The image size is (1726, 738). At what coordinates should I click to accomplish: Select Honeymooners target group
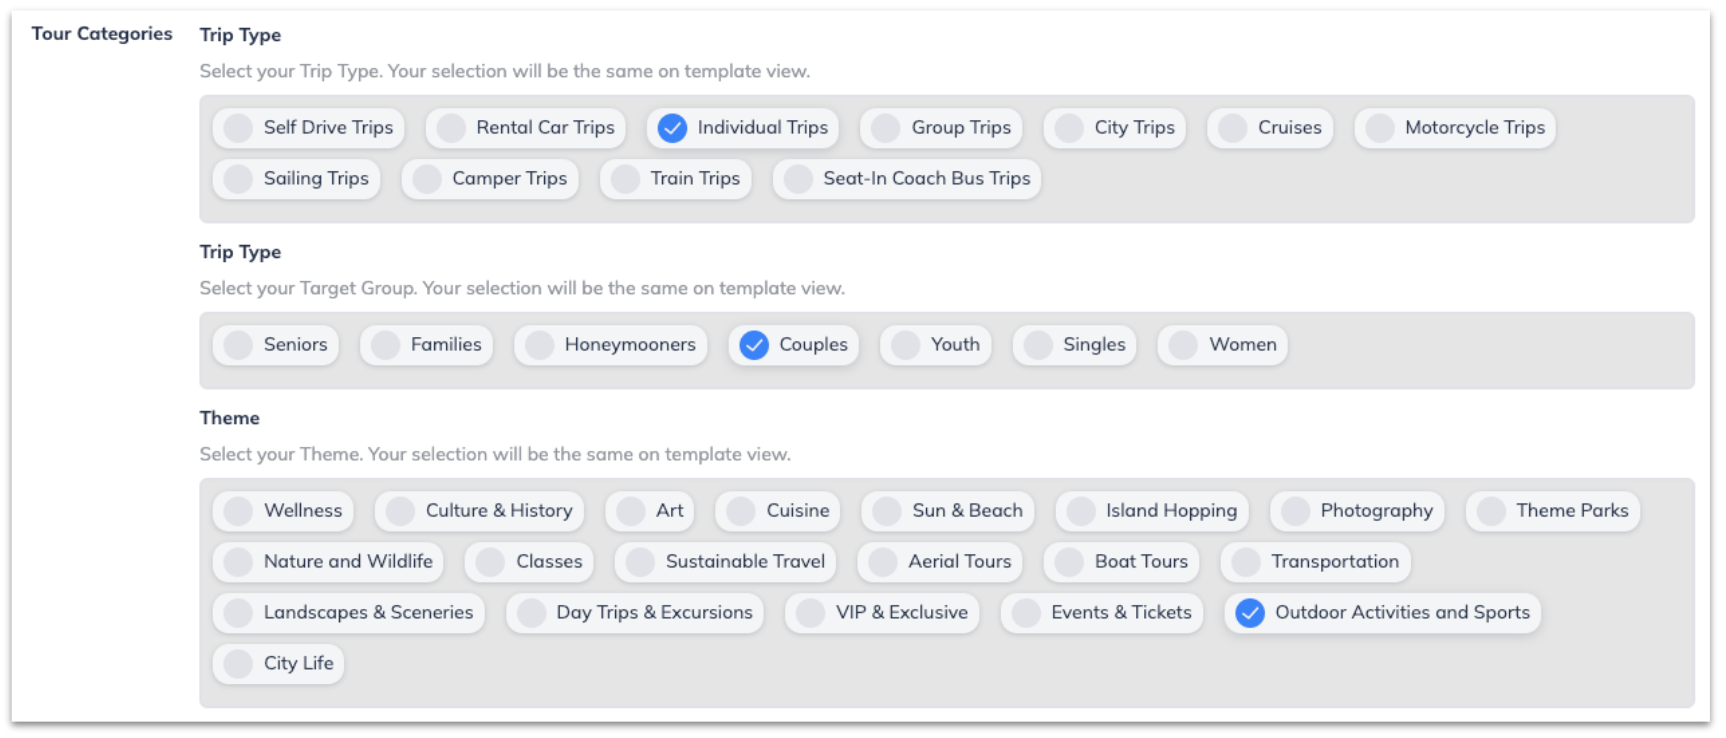[x=611, y=345]
